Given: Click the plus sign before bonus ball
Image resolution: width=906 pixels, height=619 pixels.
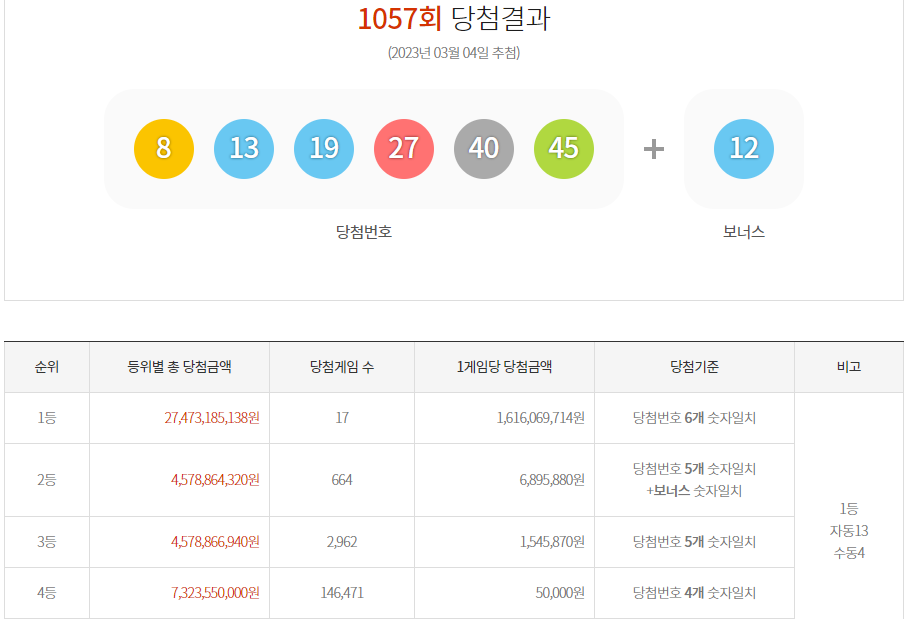Looking at the screenshot, I should tap(654, 149).
